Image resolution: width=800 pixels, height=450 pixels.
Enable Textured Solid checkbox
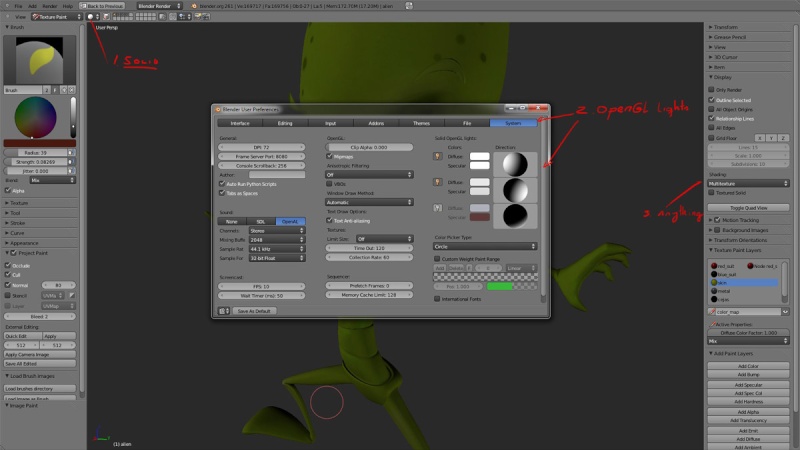coord(711,192)
